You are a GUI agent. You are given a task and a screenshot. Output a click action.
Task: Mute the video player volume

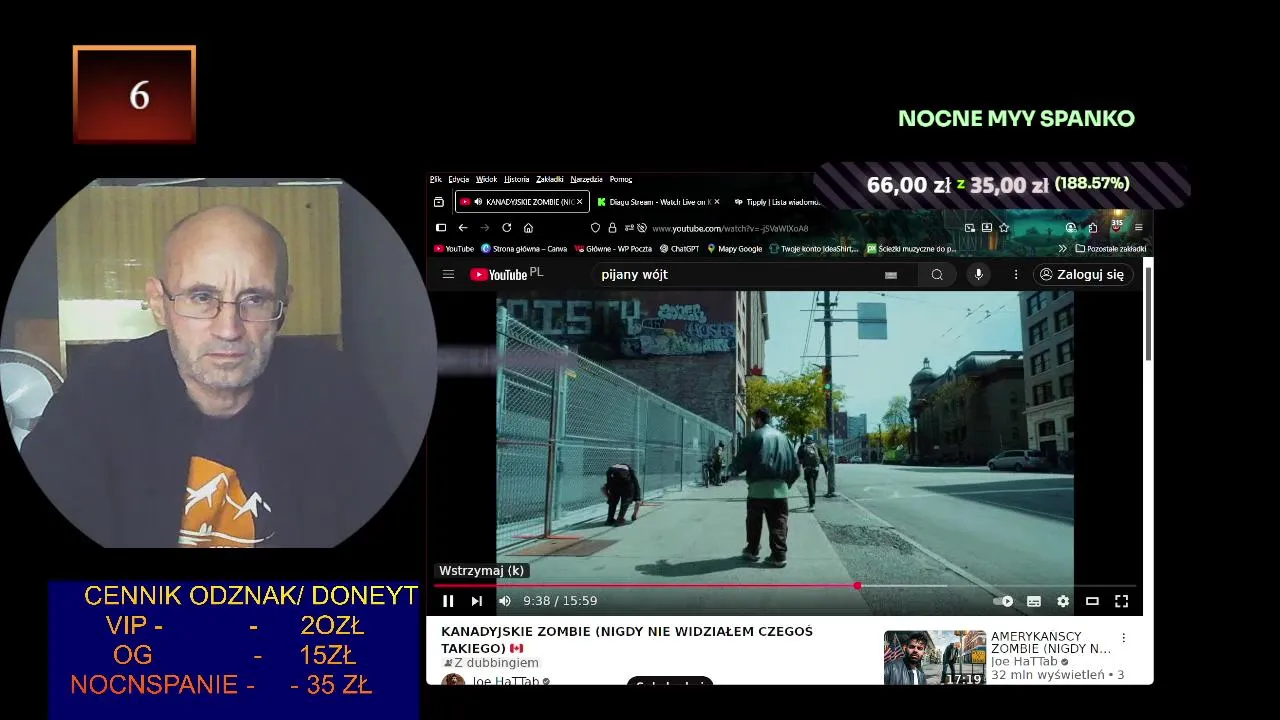[505, 601]
